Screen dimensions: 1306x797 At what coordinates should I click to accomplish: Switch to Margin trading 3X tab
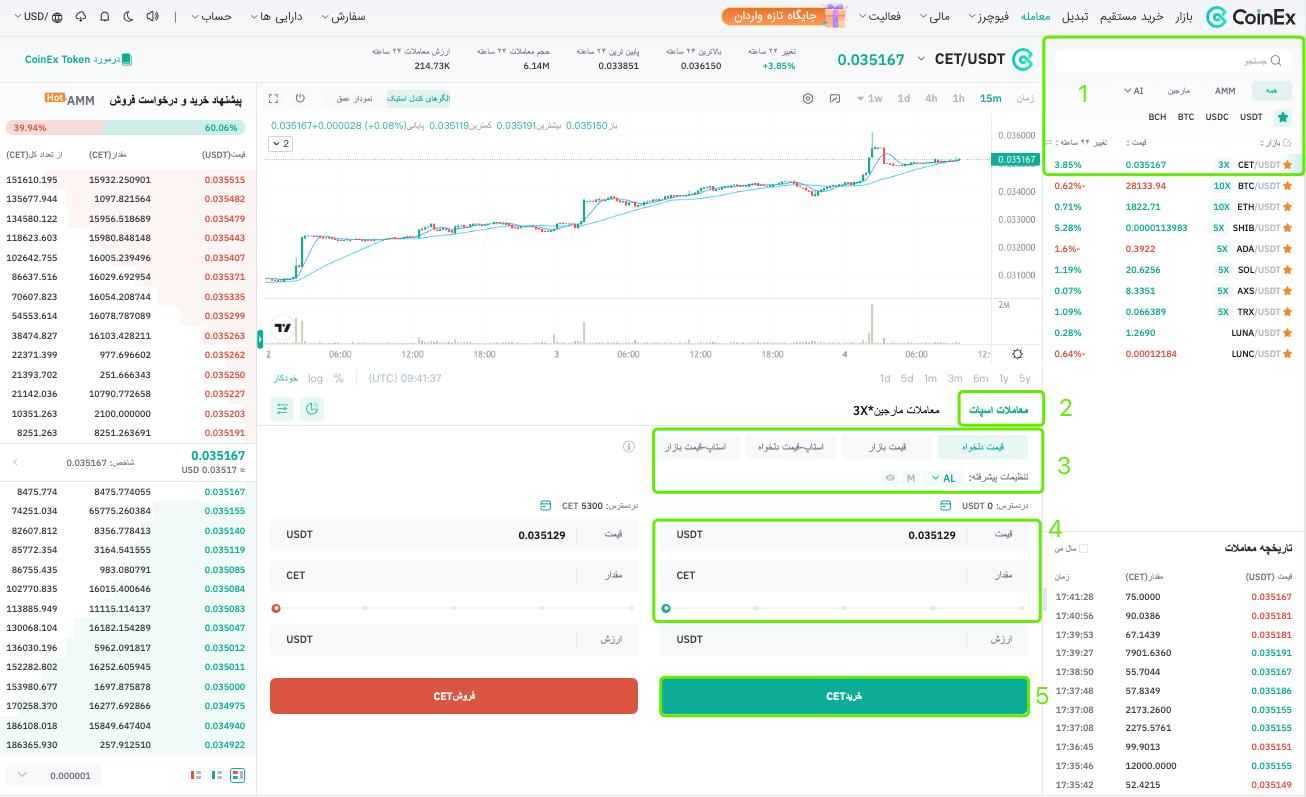tap(896, 410)
